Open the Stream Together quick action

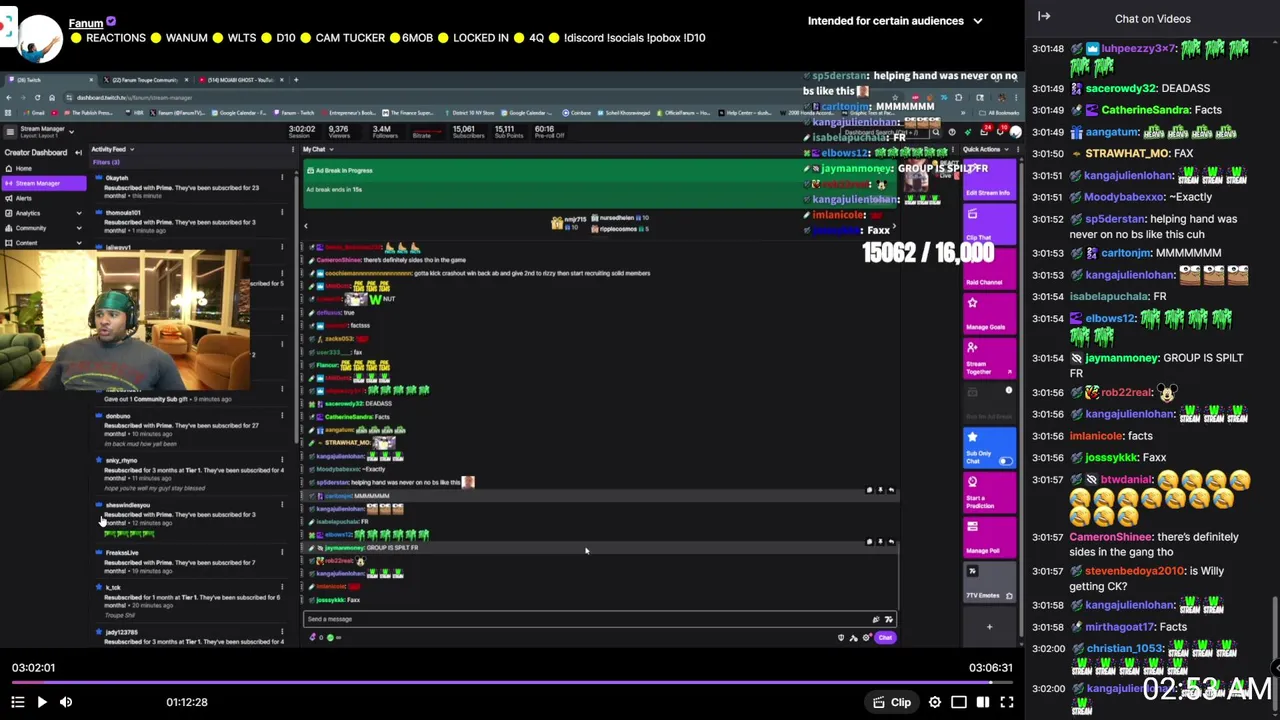(x=989, y=358)
